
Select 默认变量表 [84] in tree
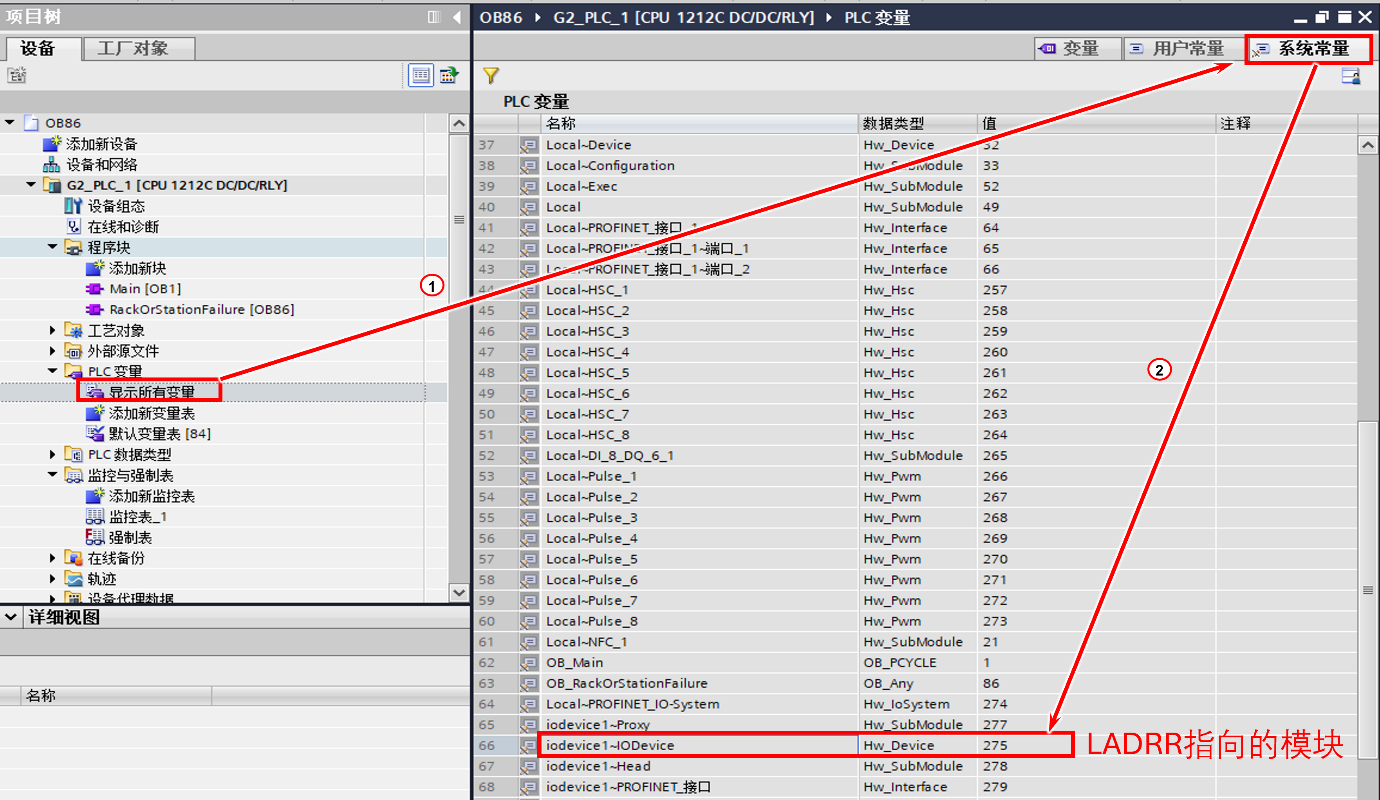click(159, 434)
